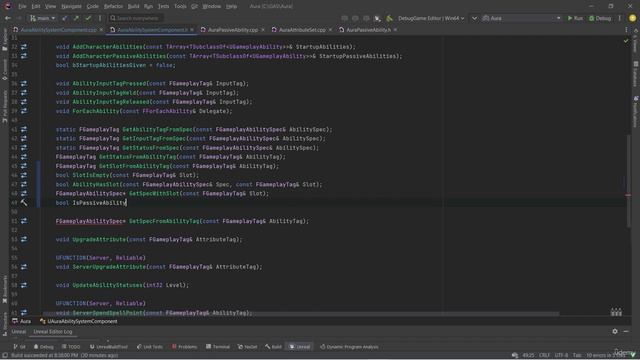
Task: Click the Build solution hammer icon
Action: [390, 18]
